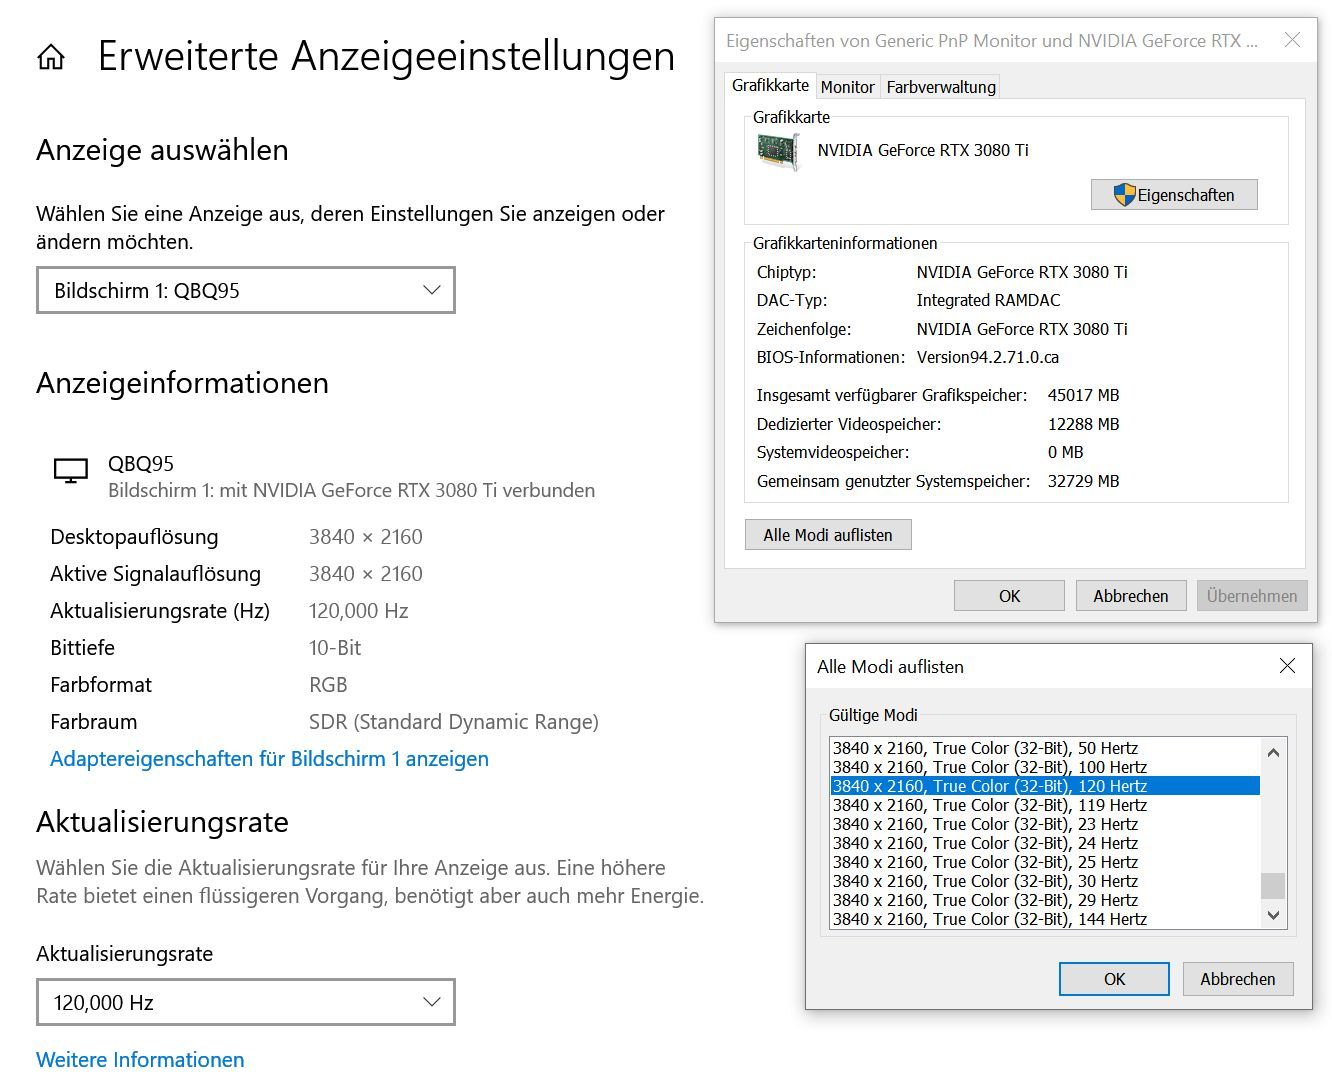The width and height of the screenshot is (1332, 1083).
Task: Open graphics card Eigenschaften with shield button
Action: (1174, 195)
